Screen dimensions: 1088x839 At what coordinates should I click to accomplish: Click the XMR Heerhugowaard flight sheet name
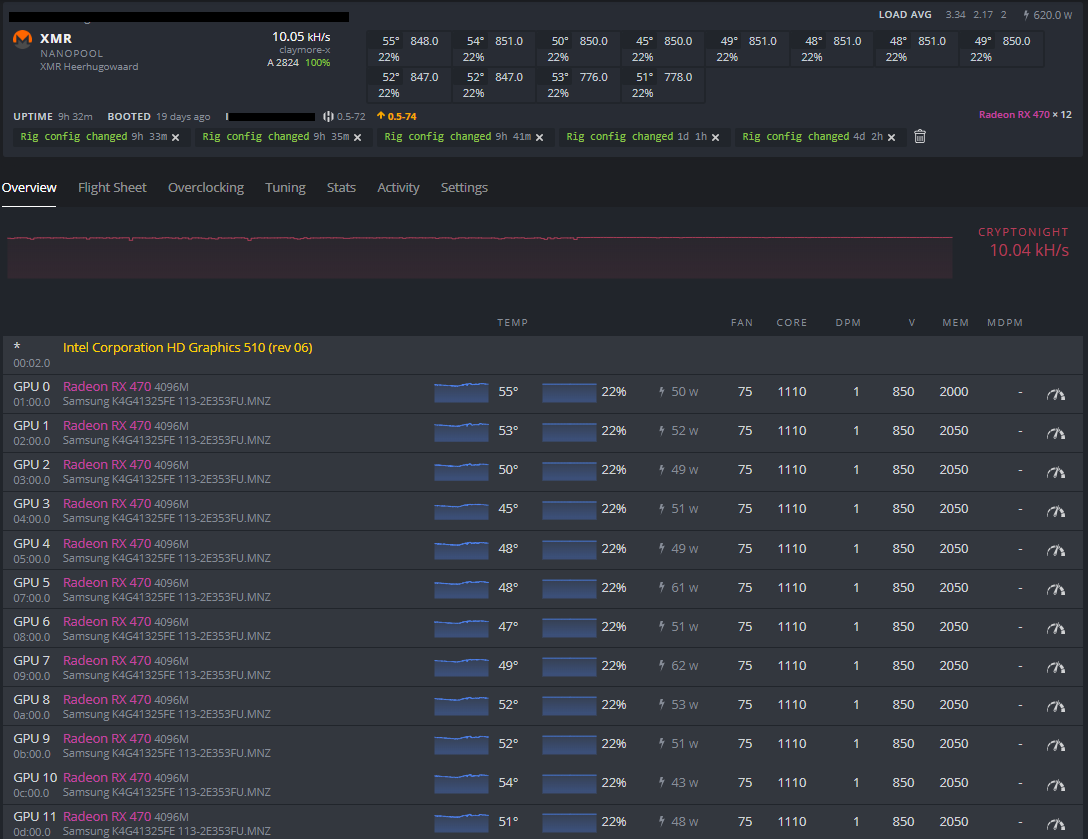click(x=89, y=67)
